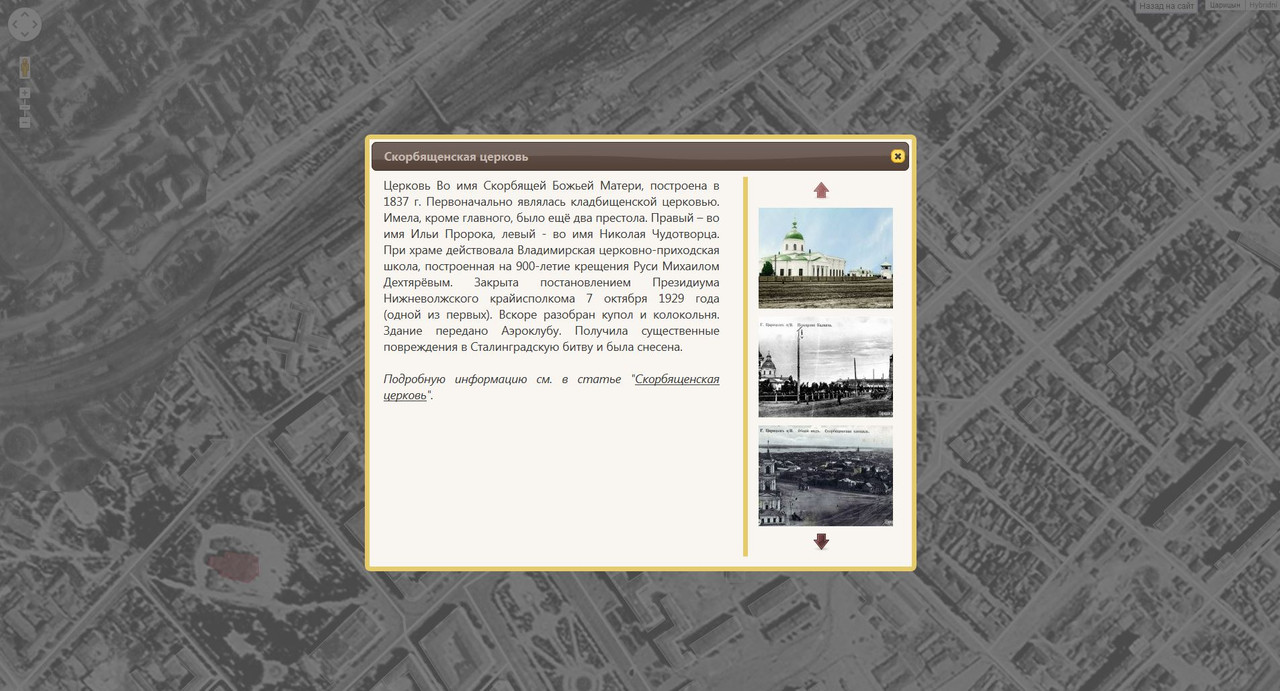Pan map down with compass arrow
This screenshot has height=691, width=1280.
coord(25,34)
